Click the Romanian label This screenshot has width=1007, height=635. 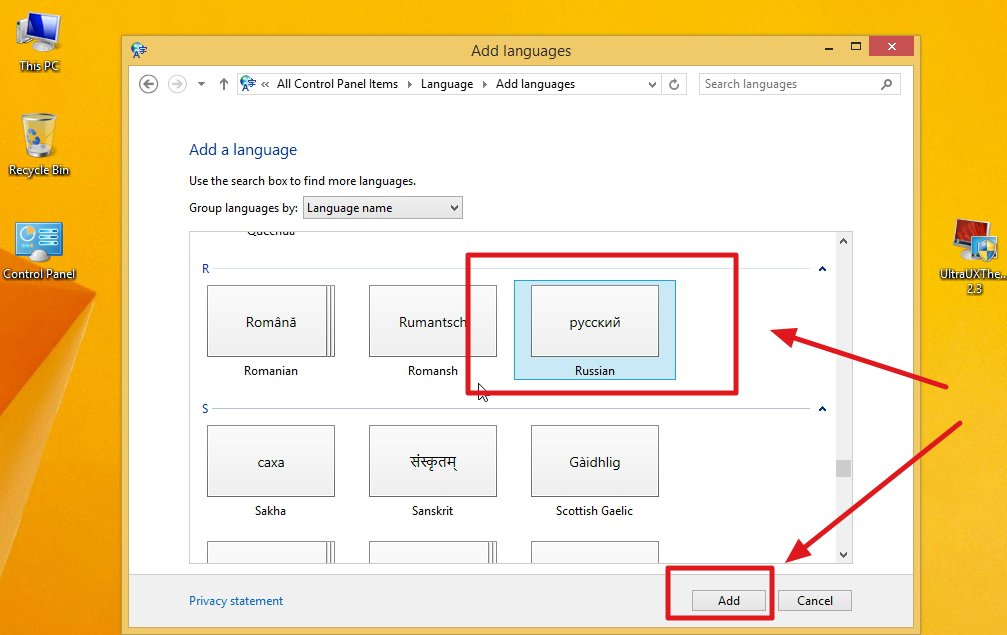(x=271, y=370)
